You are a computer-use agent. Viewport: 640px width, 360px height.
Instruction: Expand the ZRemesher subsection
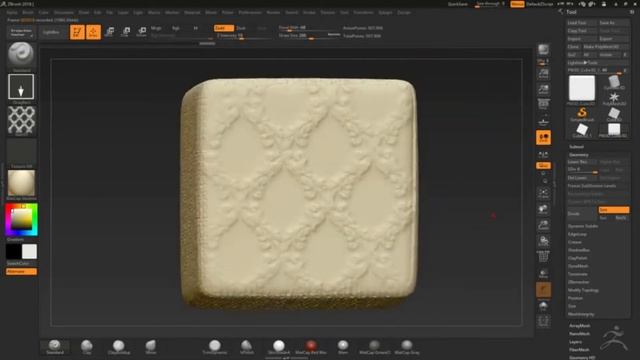point(578,282)
